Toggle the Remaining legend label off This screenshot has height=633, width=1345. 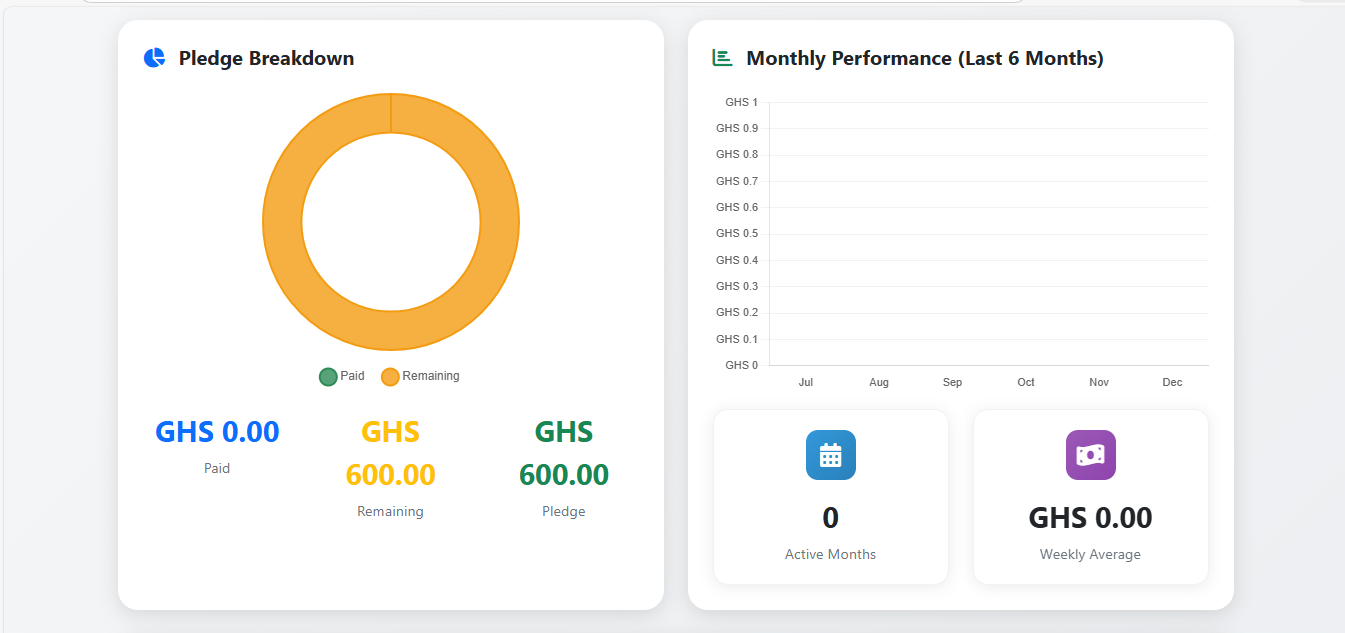click(x=431, y=376)
